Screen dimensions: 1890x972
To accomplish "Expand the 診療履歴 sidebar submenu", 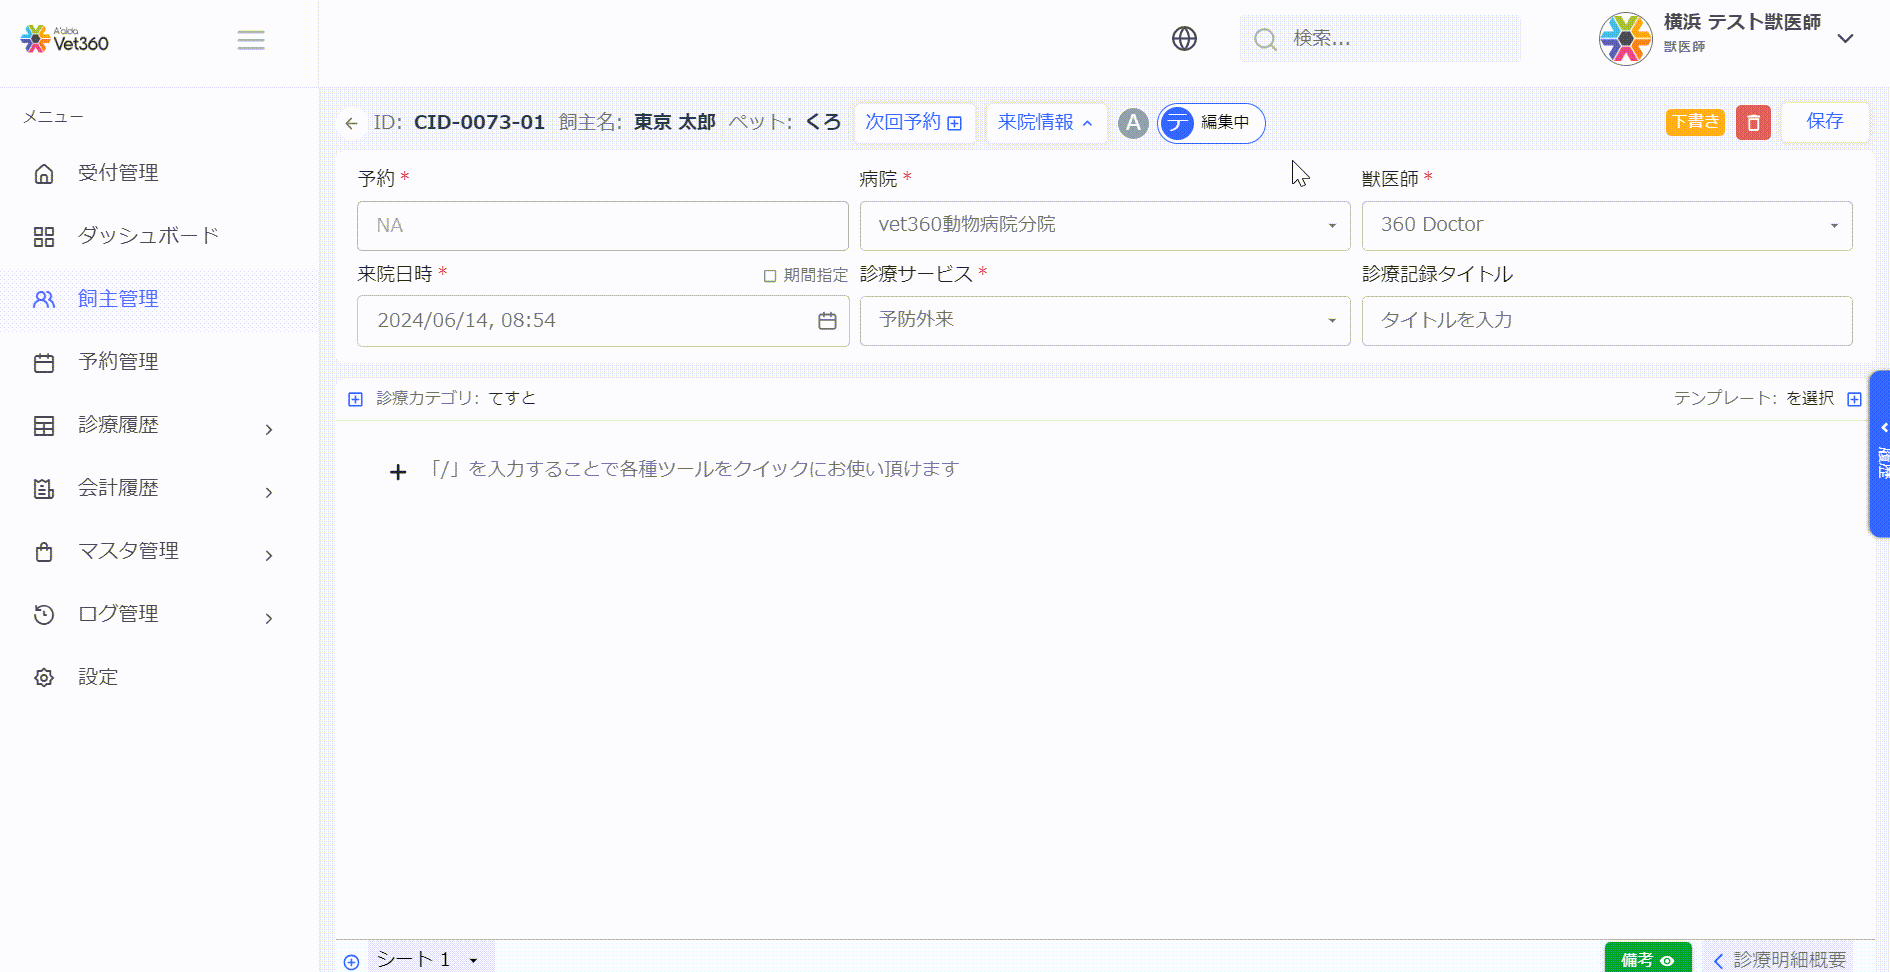I will coord(150,425).
